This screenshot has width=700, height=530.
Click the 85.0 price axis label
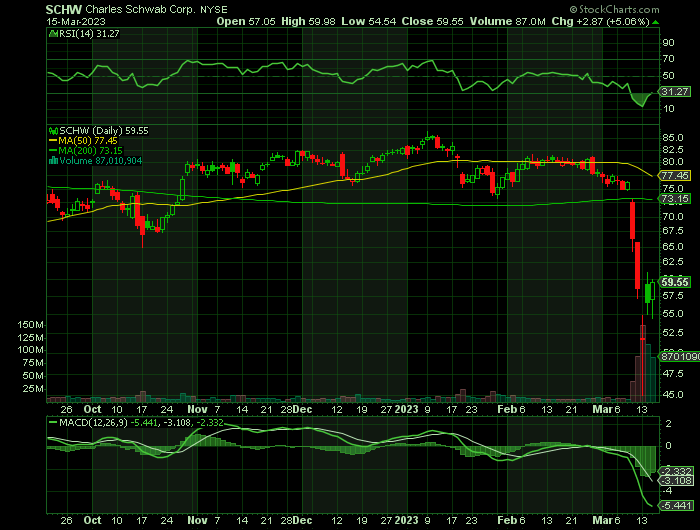pos(673,138)
